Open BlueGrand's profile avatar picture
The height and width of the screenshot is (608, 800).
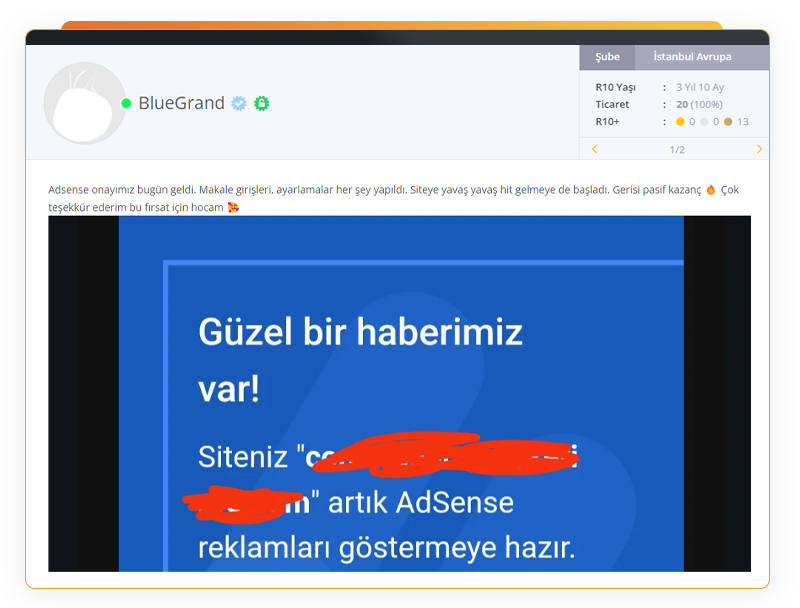click(85, 103)
